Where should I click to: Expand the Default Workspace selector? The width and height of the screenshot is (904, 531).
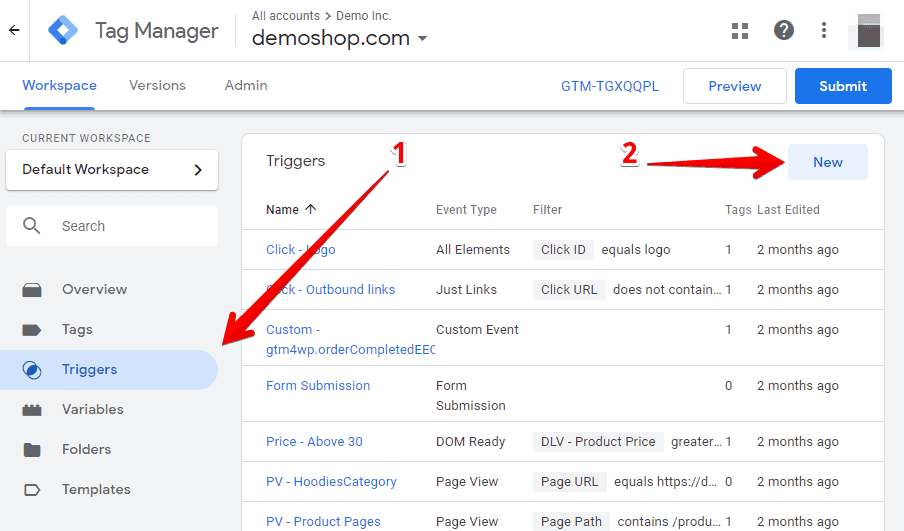pyautogui.click(x=112, y=170)
